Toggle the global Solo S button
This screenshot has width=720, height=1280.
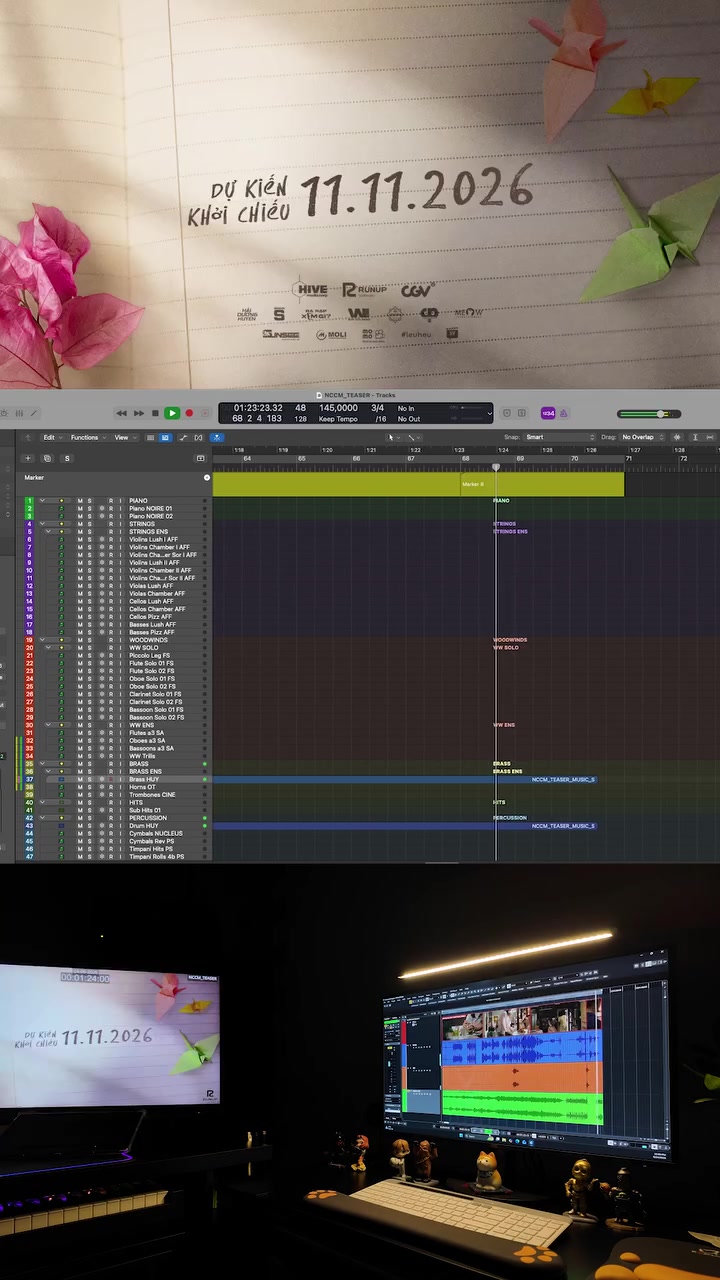click(x=67, y=458)
